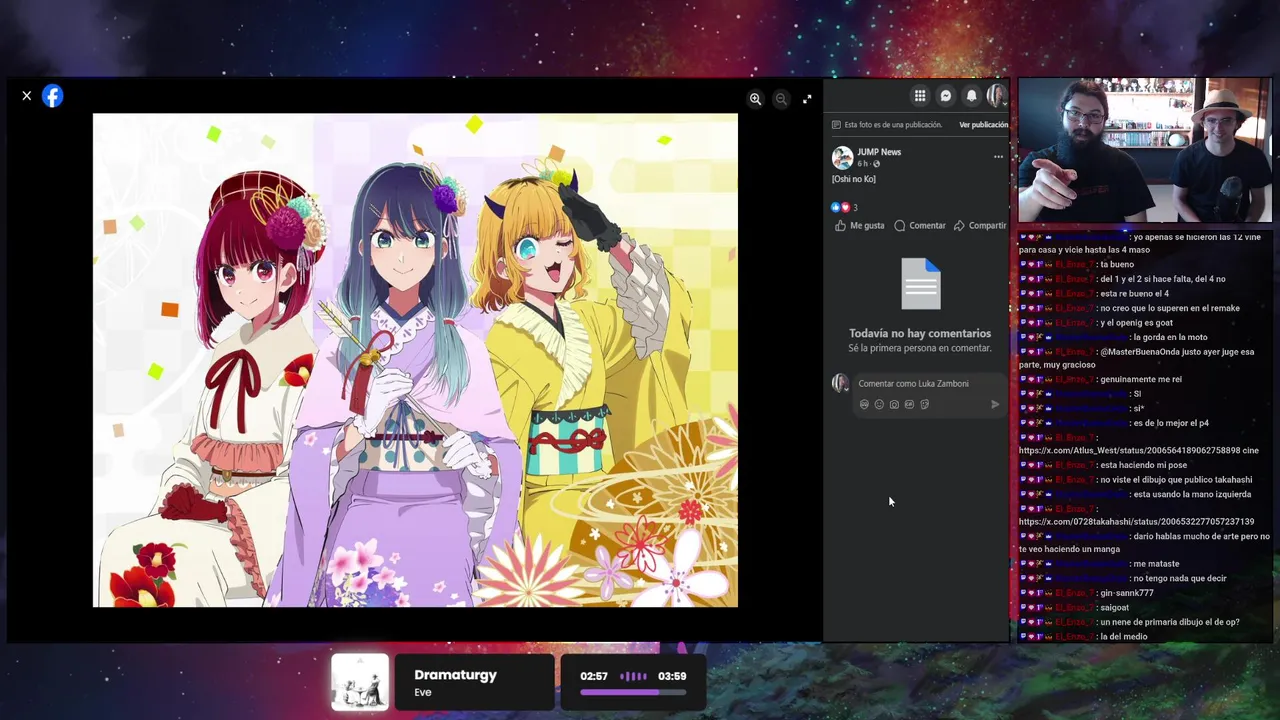Send the comment arrow

pos(995,405)
